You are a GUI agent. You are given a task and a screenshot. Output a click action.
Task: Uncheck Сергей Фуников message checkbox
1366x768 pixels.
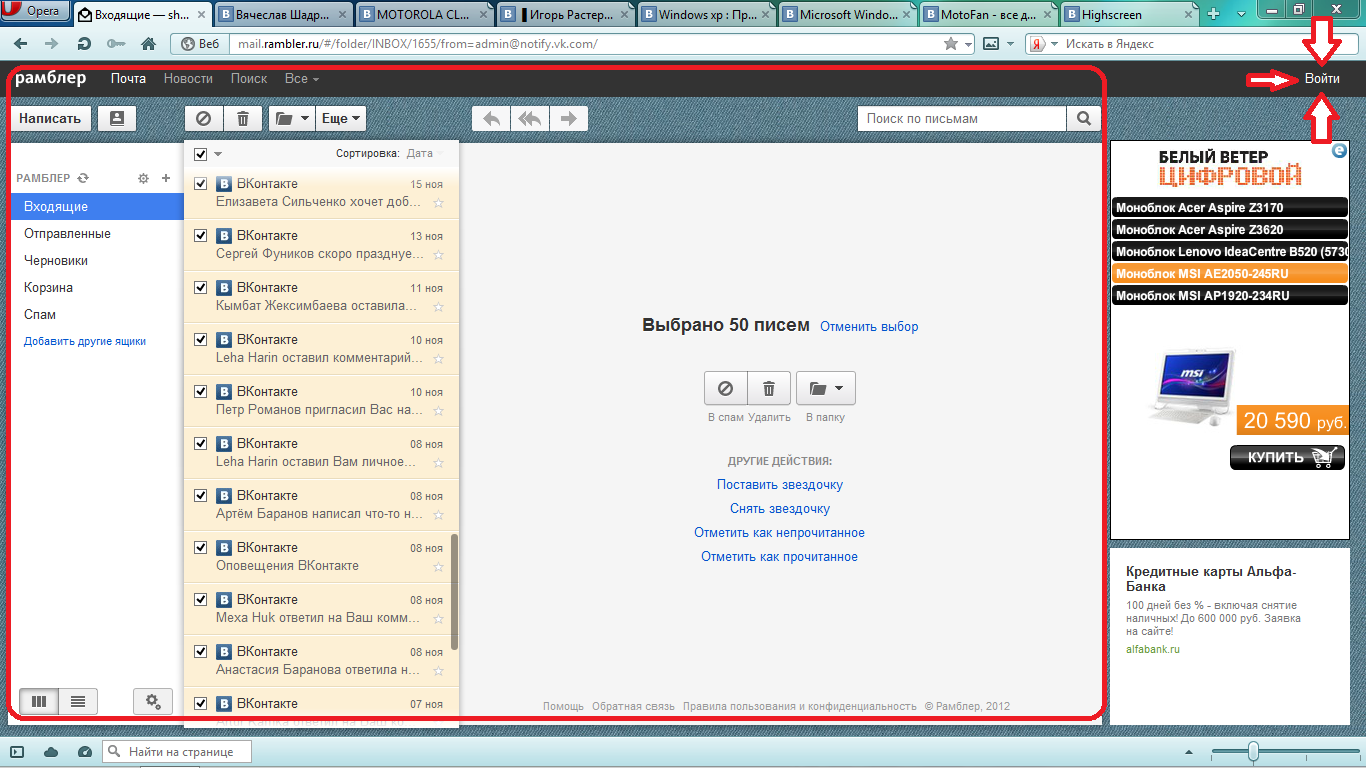click(200, 236)
